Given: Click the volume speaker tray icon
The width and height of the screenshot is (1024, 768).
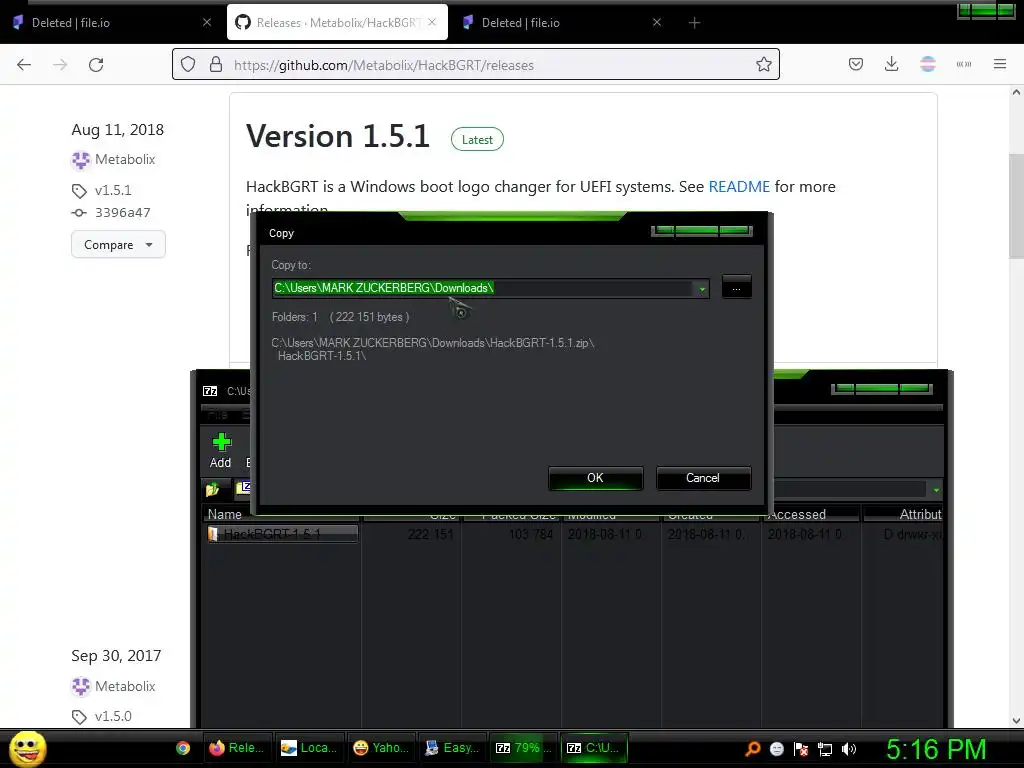Looking at the screenshot, I should (849, 749).
